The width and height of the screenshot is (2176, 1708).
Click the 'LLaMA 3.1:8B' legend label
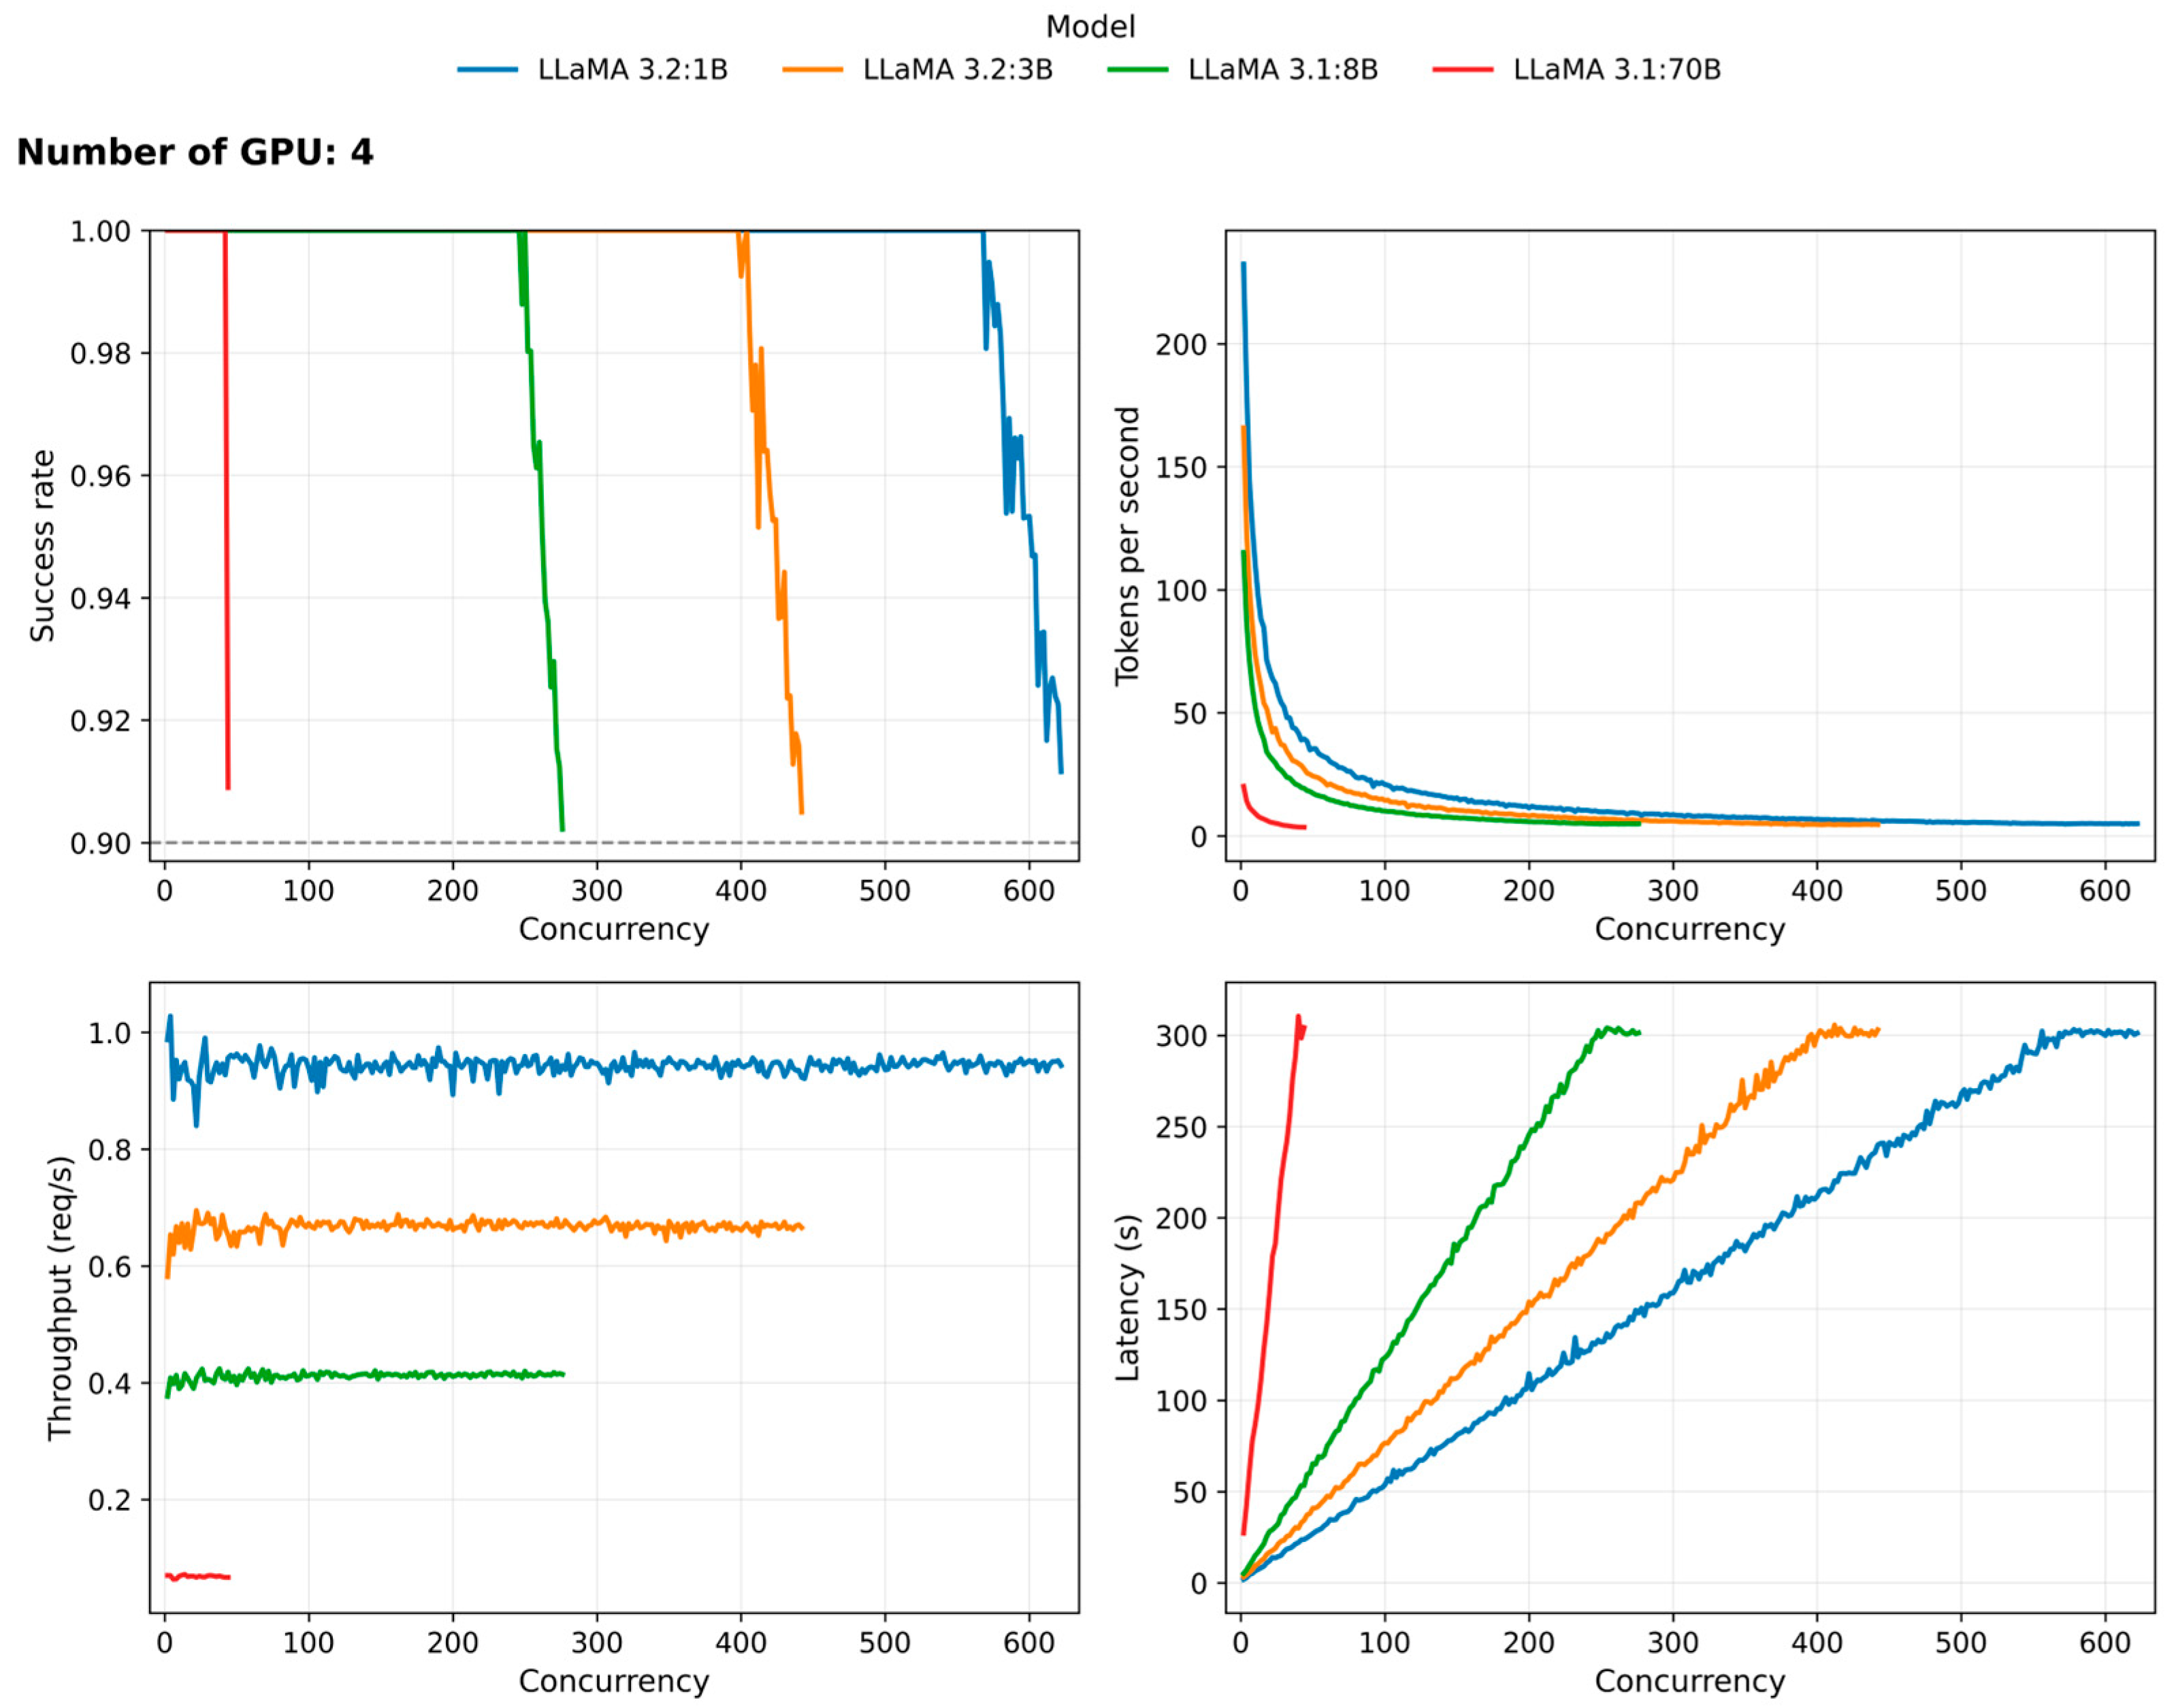point(1282,70)
